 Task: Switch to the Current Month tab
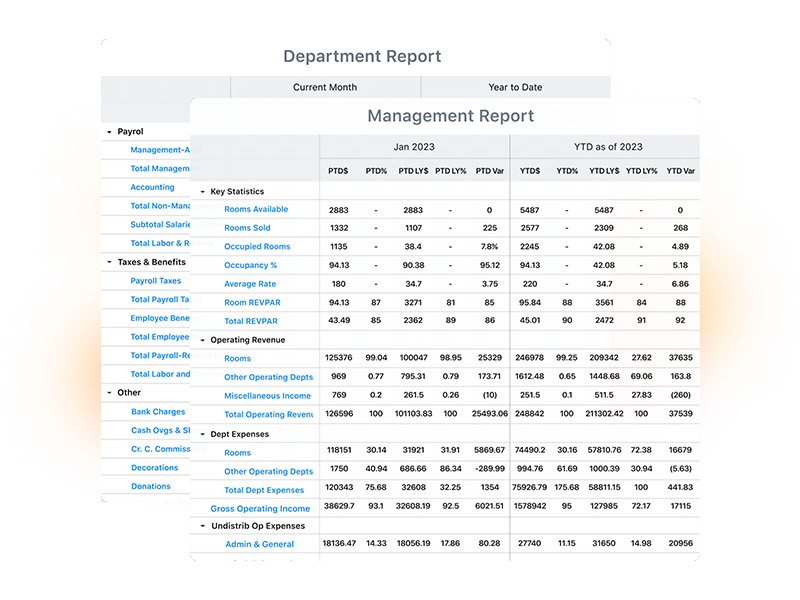[324, 87]
